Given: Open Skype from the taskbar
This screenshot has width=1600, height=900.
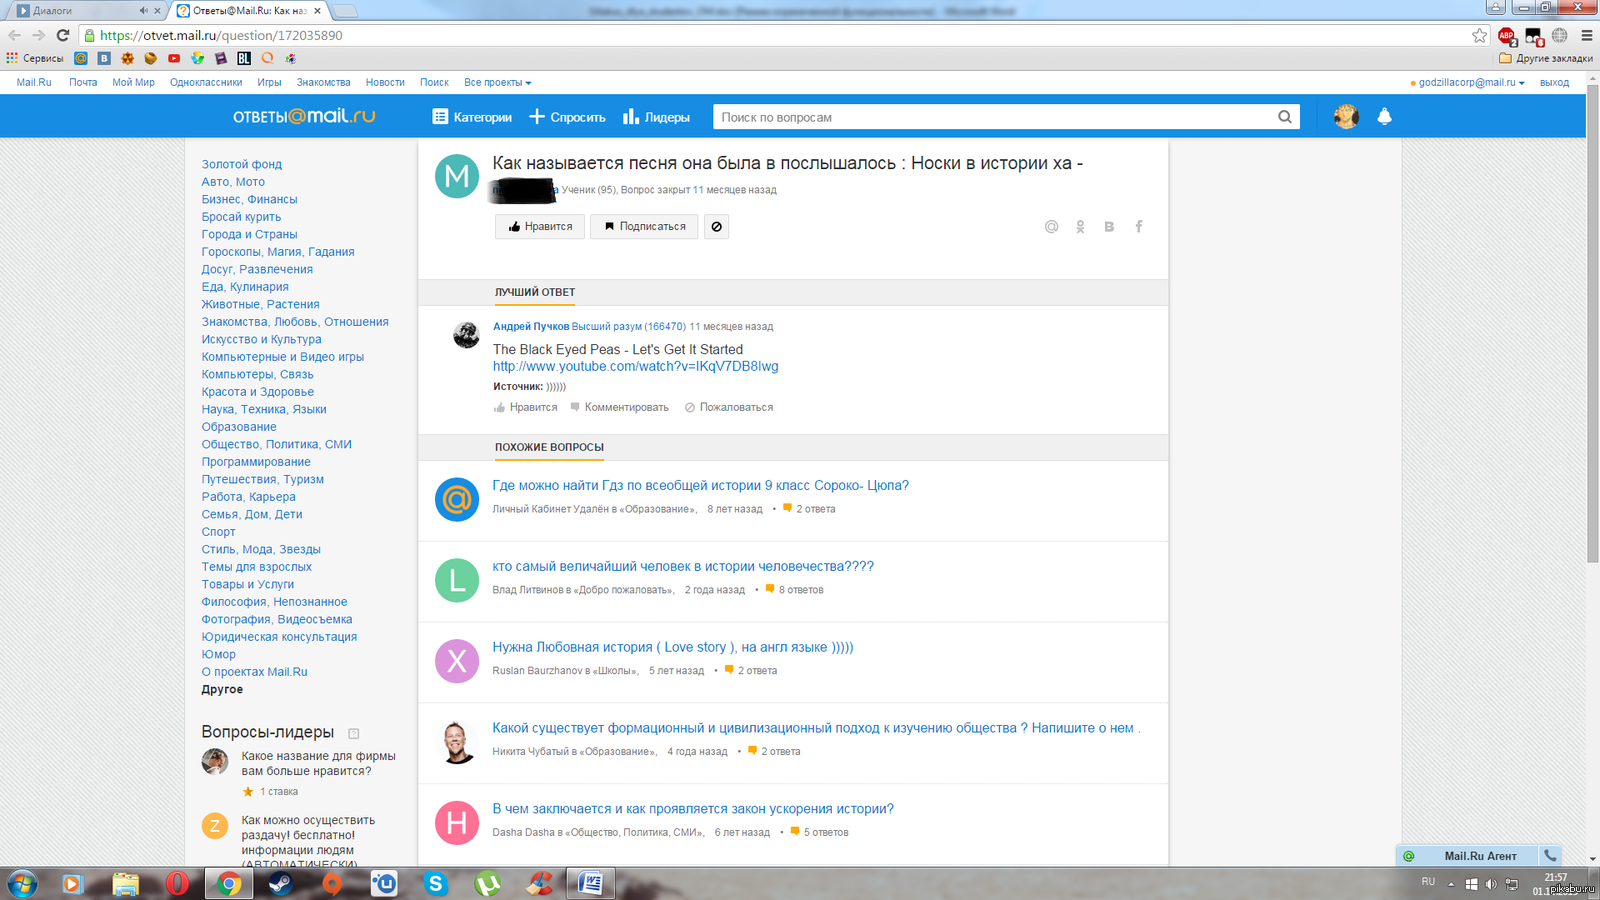Looking at the screenshot, I should [x=435, y=883].
